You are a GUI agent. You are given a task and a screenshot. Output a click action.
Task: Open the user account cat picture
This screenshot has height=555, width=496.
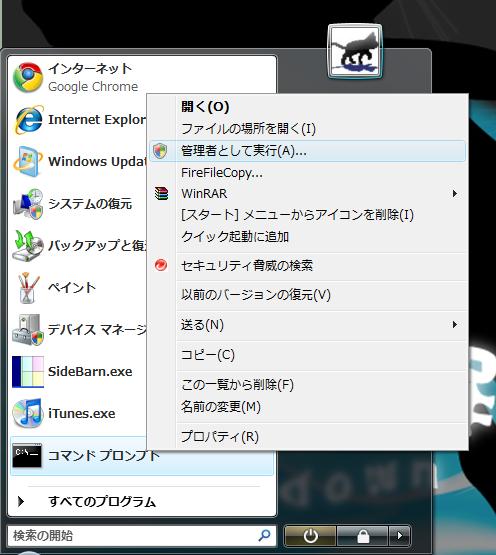pos(355,51)
